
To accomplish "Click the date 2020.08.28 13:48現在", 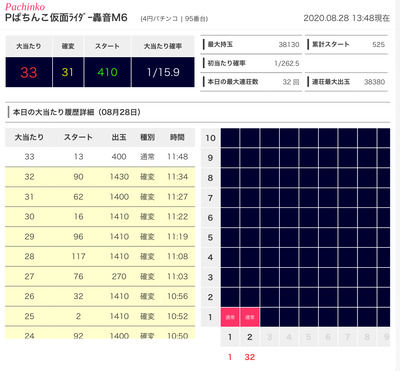I will (346, 18).
